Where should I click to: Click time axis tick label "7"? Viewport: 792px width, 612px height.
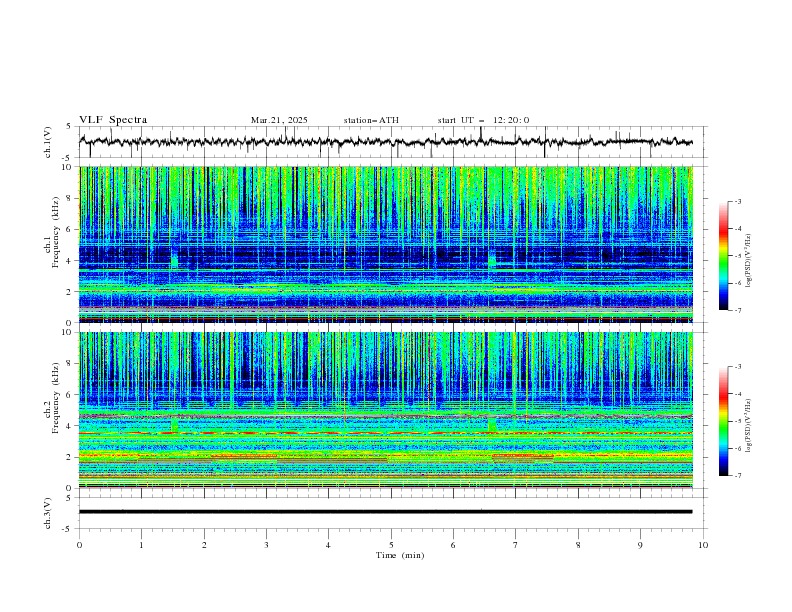(515, 545)
